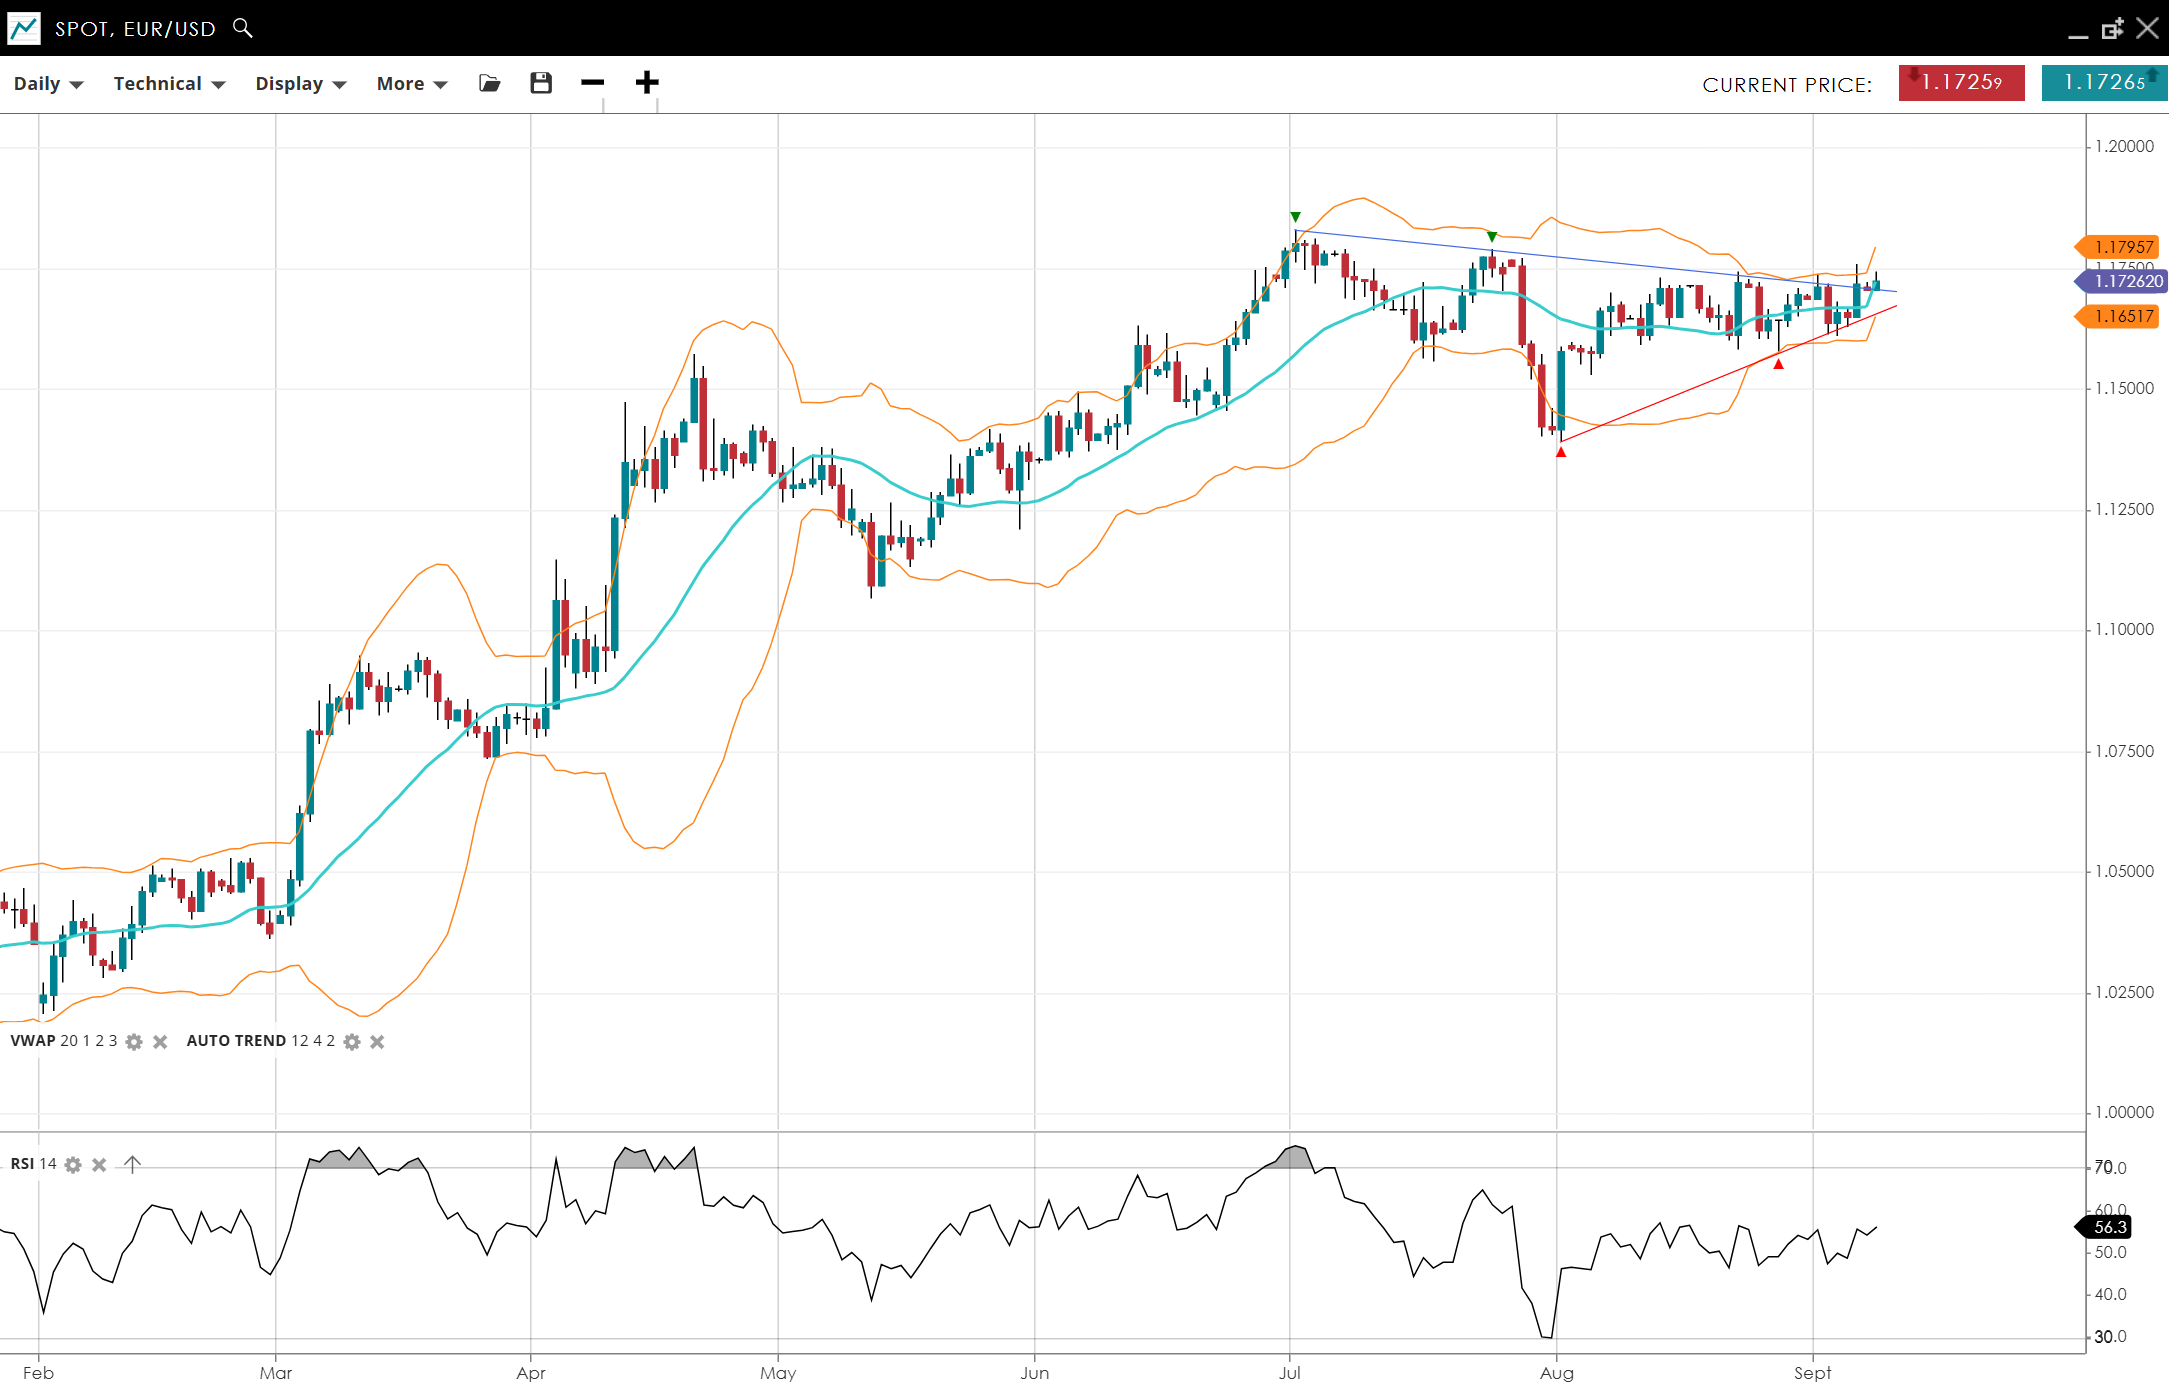The height and width of the screenshot is (1387, 2169).
Task: Expand the Daily timeframe dropdown
Action: [48, 84]
